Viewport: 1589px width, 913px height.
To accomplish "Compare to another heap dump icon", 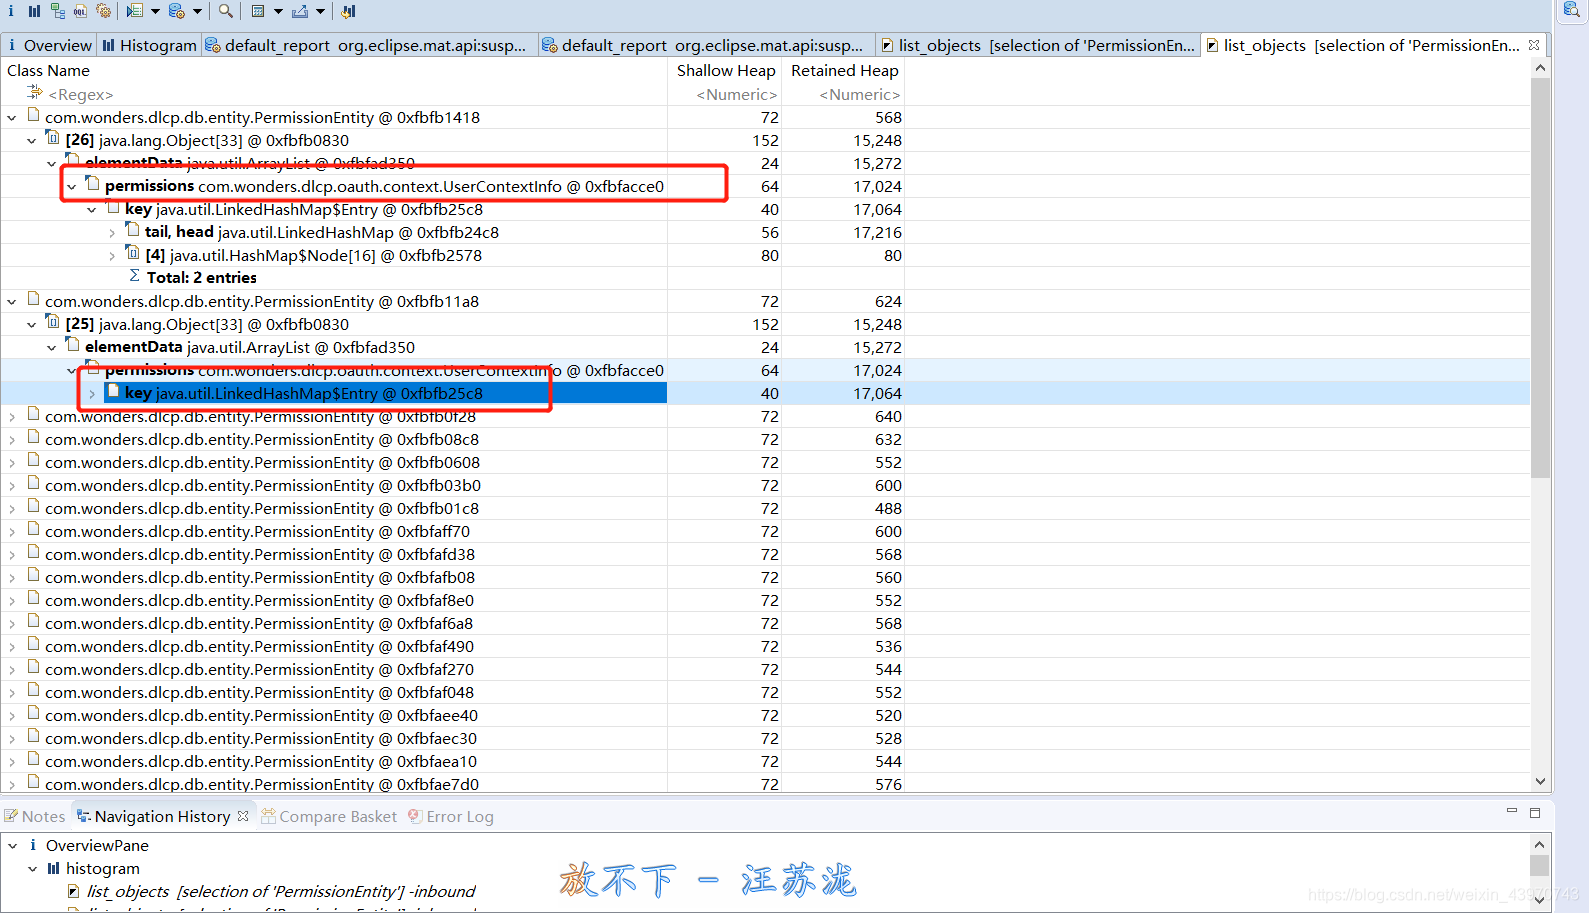I will (x=348, y=11).
